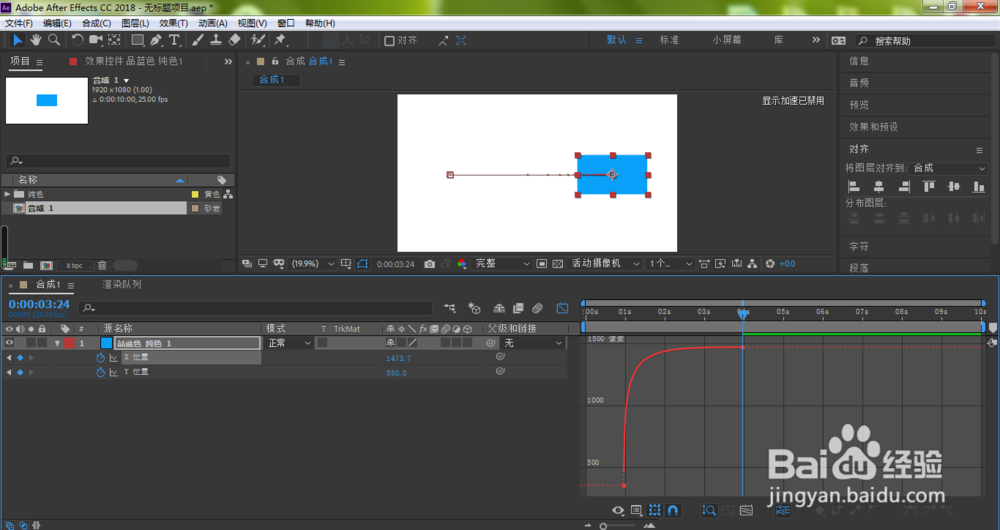Select the Zoom magnifier tool
Screen dimensions: 1000x530
(54, 40)
